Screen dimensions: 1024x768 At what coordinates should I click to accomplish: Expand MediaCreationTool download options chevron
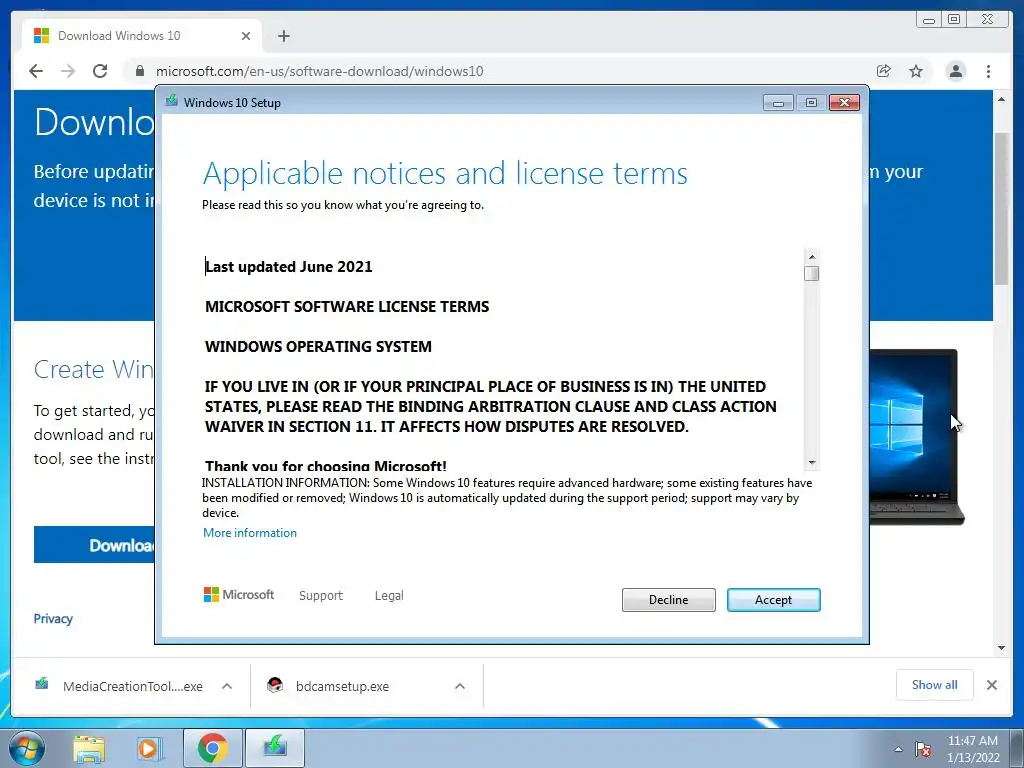coord(227,686)
